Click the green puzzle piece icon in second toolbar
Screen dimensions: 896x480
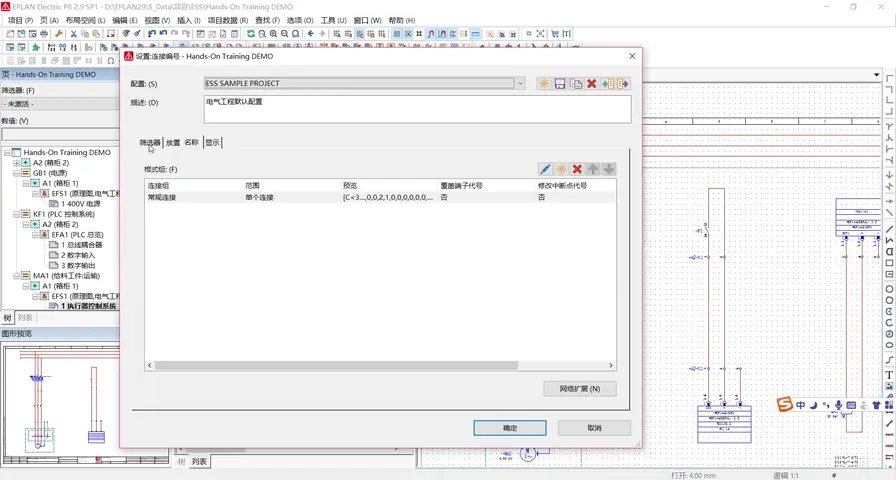pos(36,47)
